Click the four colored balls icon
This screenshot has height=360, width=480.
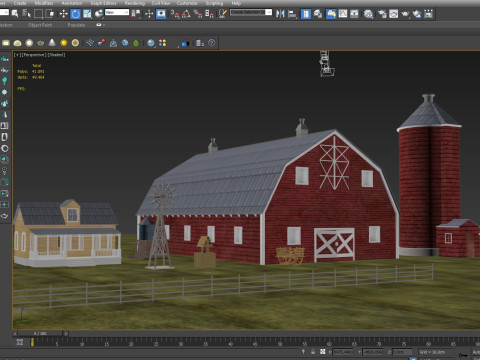pyautogui.click(x=163, y=43)
